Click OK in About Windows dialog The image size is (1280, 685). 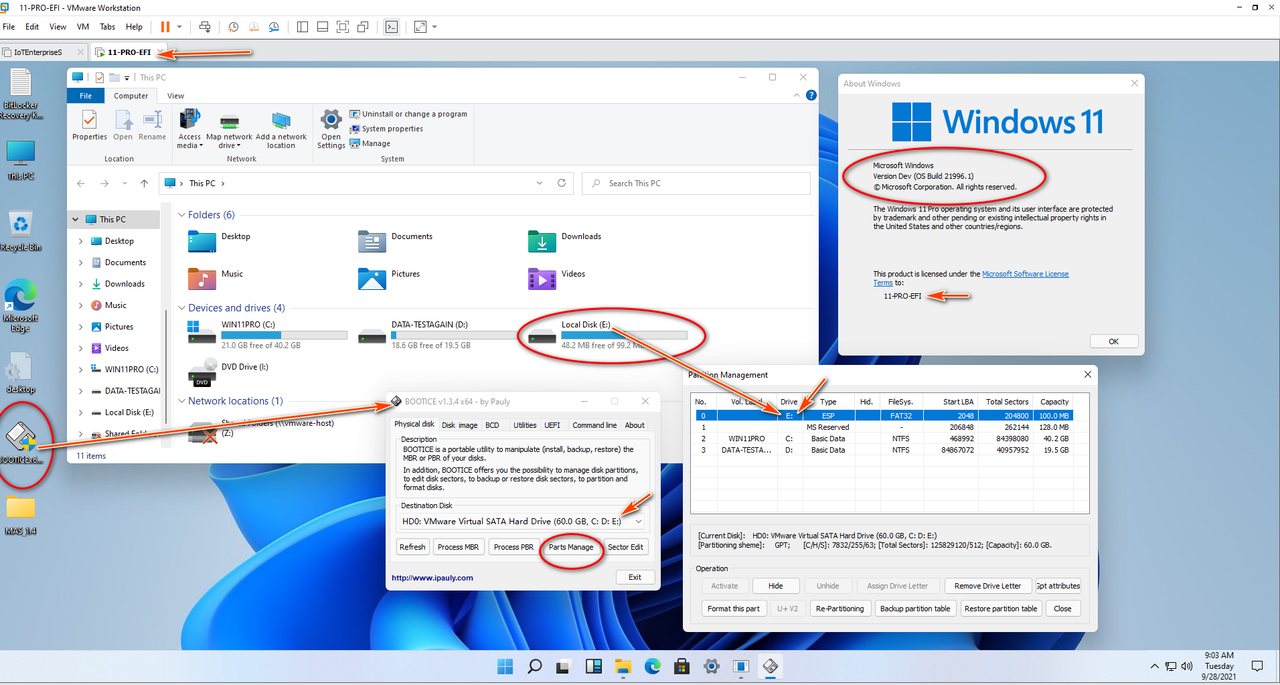pyautogui.click(x=1113, y=341)
